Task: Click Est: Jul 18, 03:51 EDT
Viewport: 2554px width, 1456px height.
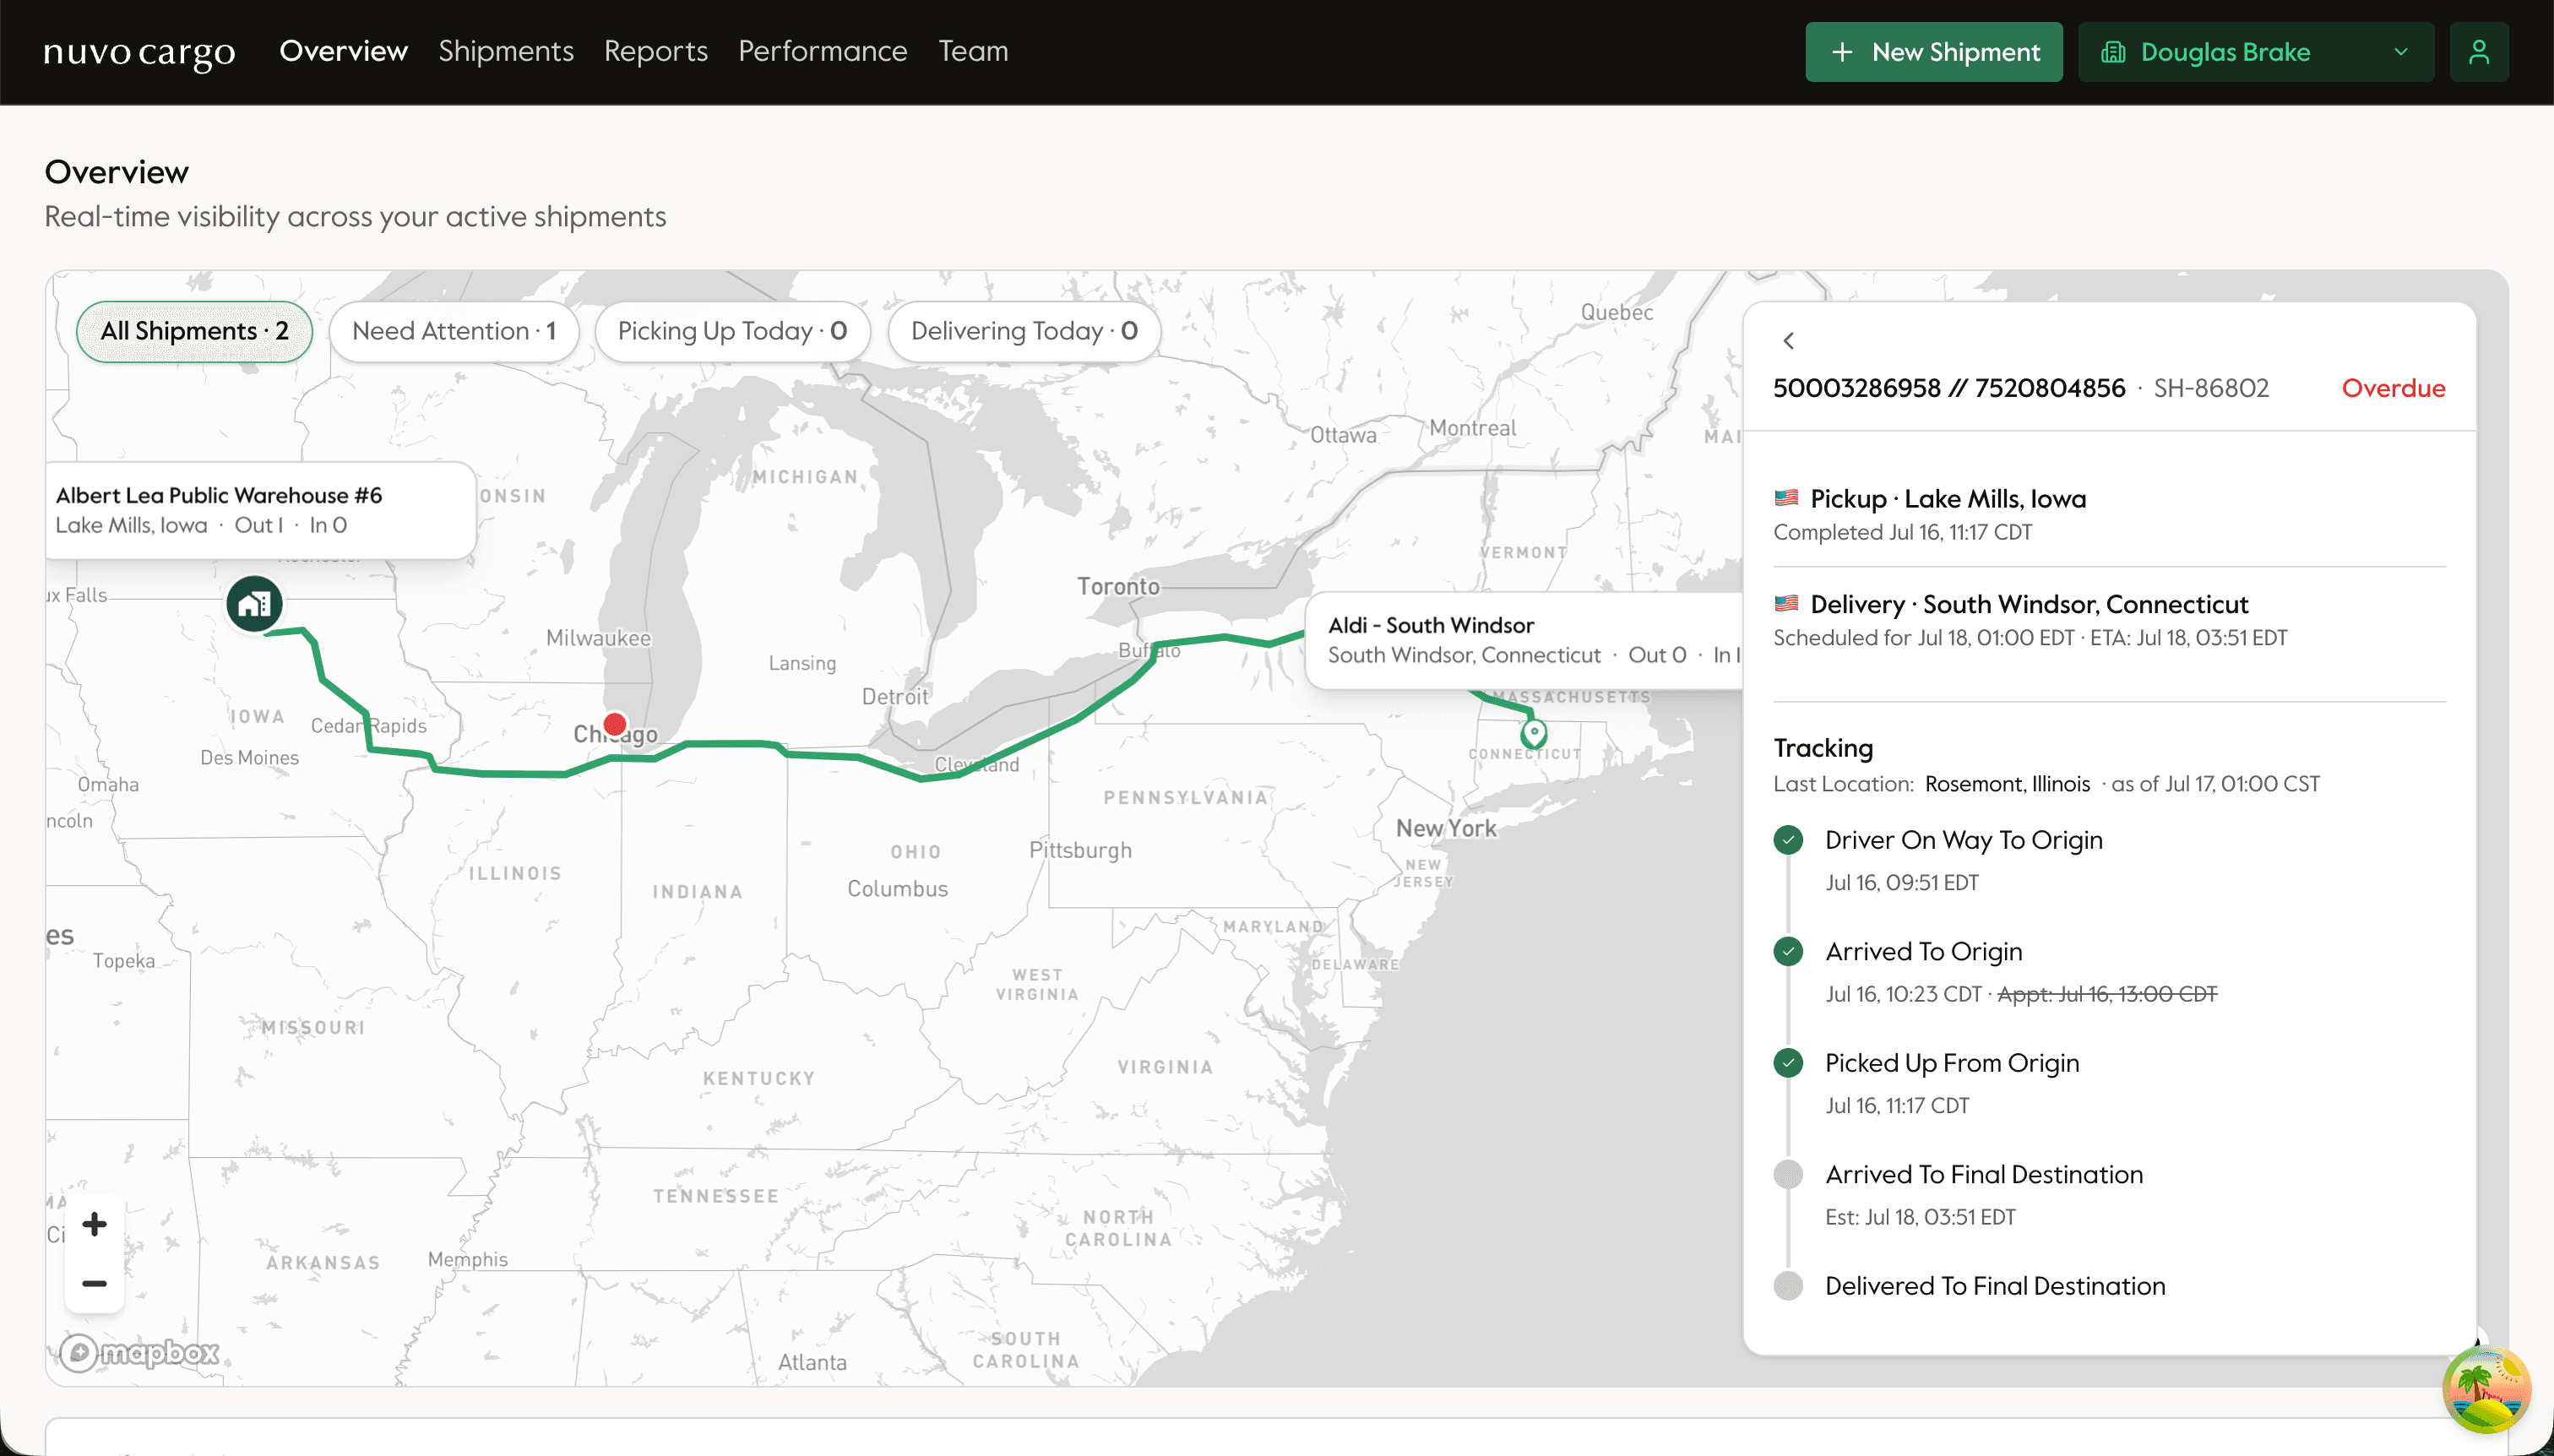Action: point(1920,1217)
